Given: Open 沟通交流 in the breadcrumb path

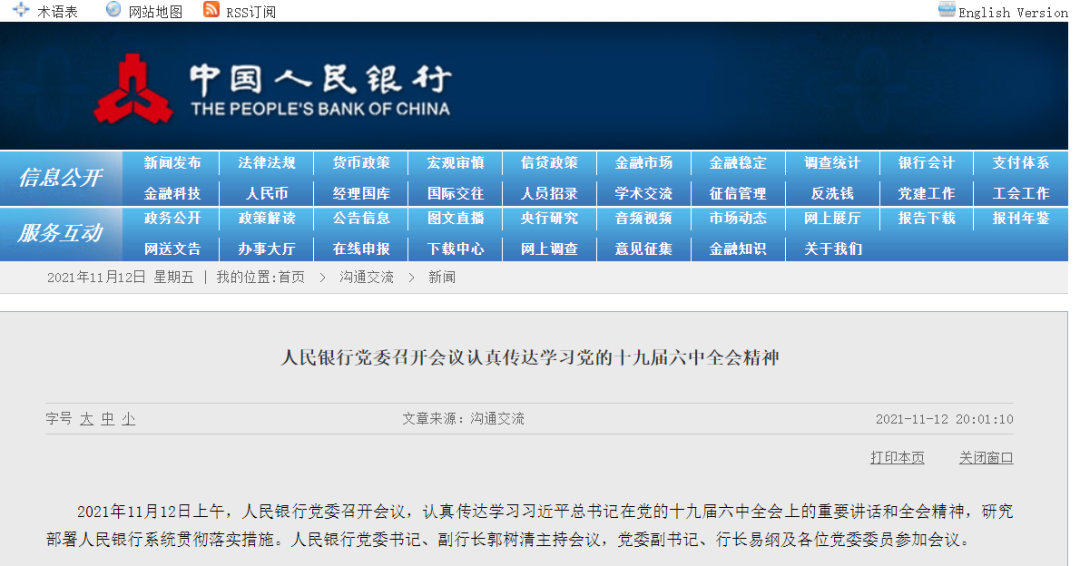Looking at the screenshot, I should click(x=366, y=277).
